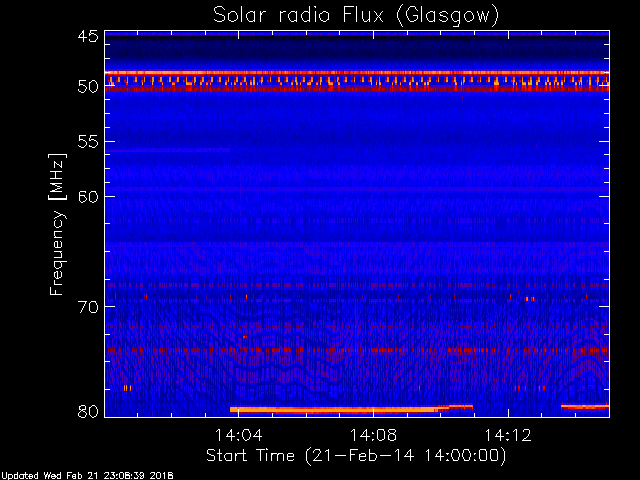Click the faint horizontal streak near 55 MHz

pos(168,150)
